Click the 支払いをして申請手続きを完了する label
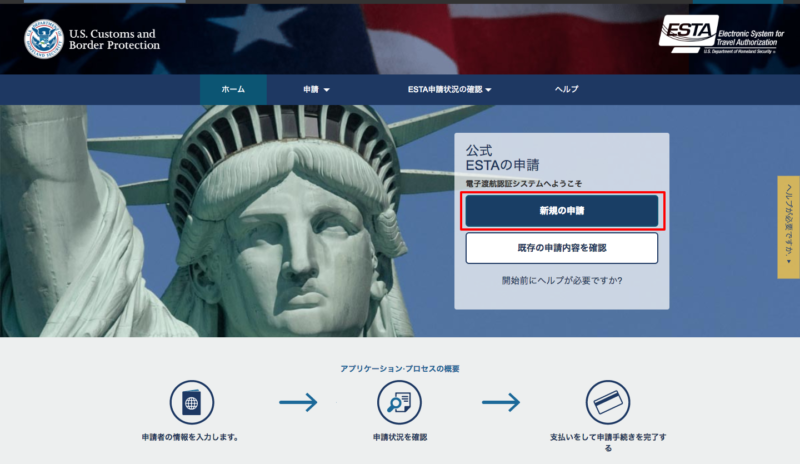800x464 pixels. 608,443
